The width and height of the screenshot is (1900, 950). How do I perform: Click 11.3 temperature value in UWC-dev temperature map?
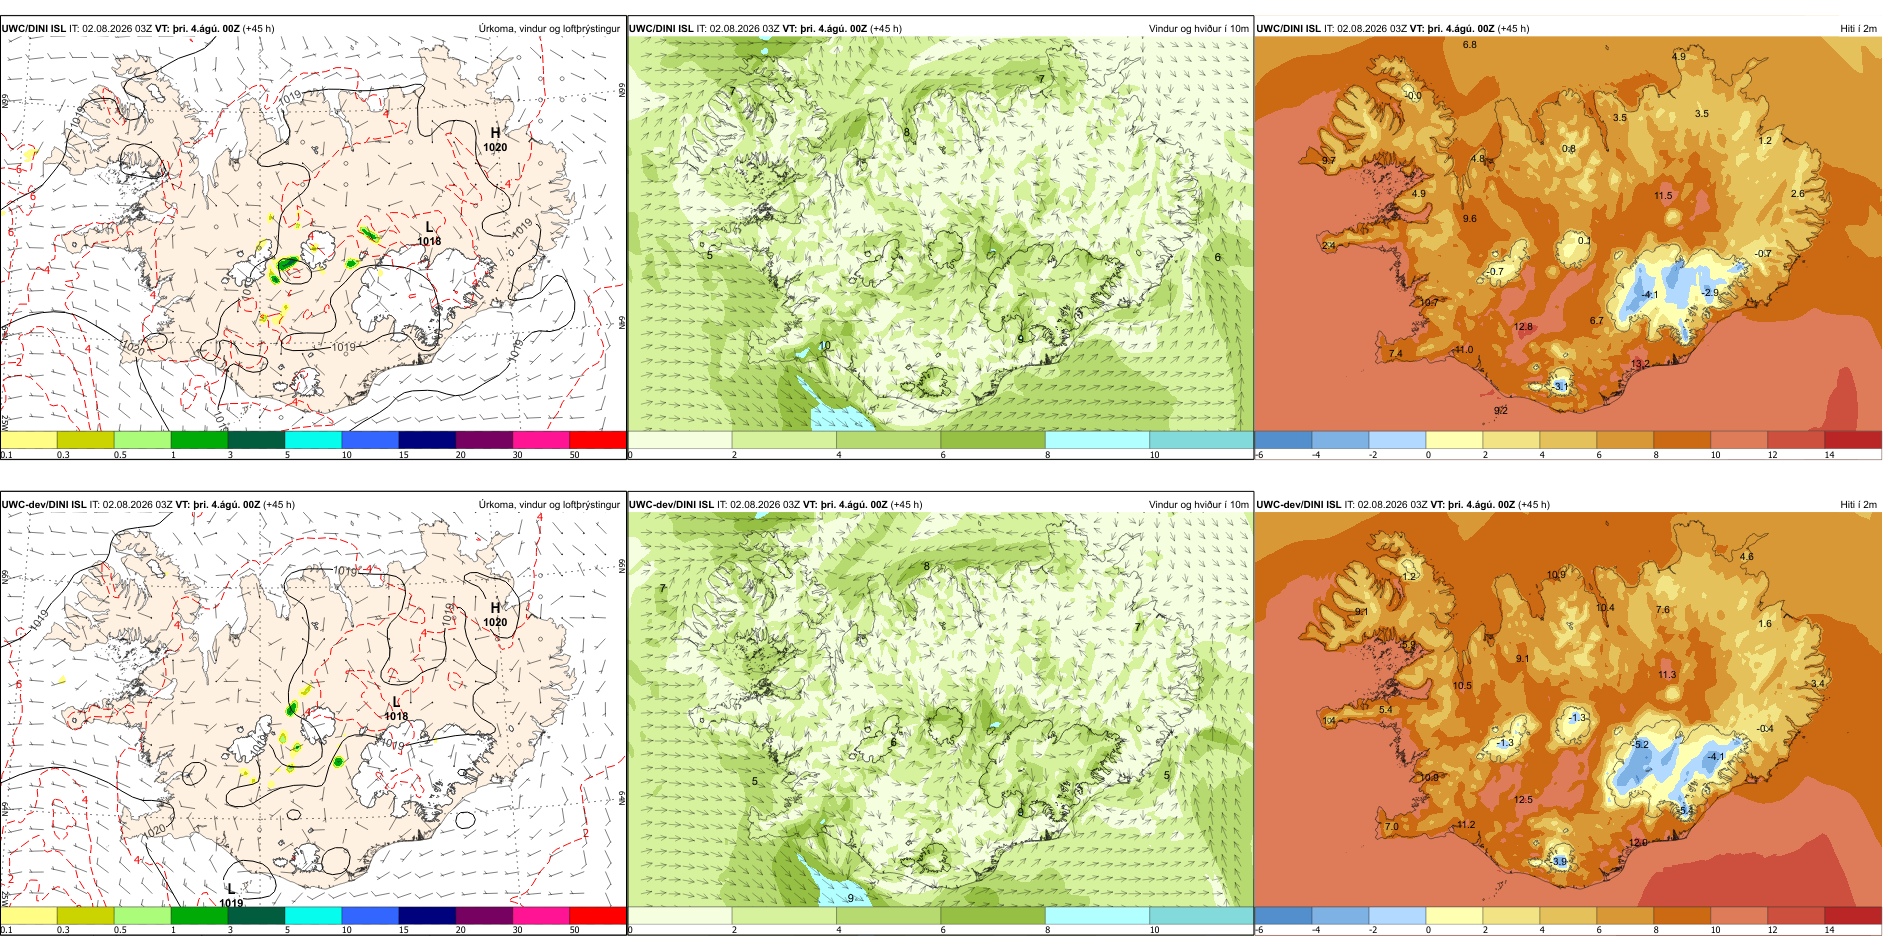click(x=1667, y=675)
